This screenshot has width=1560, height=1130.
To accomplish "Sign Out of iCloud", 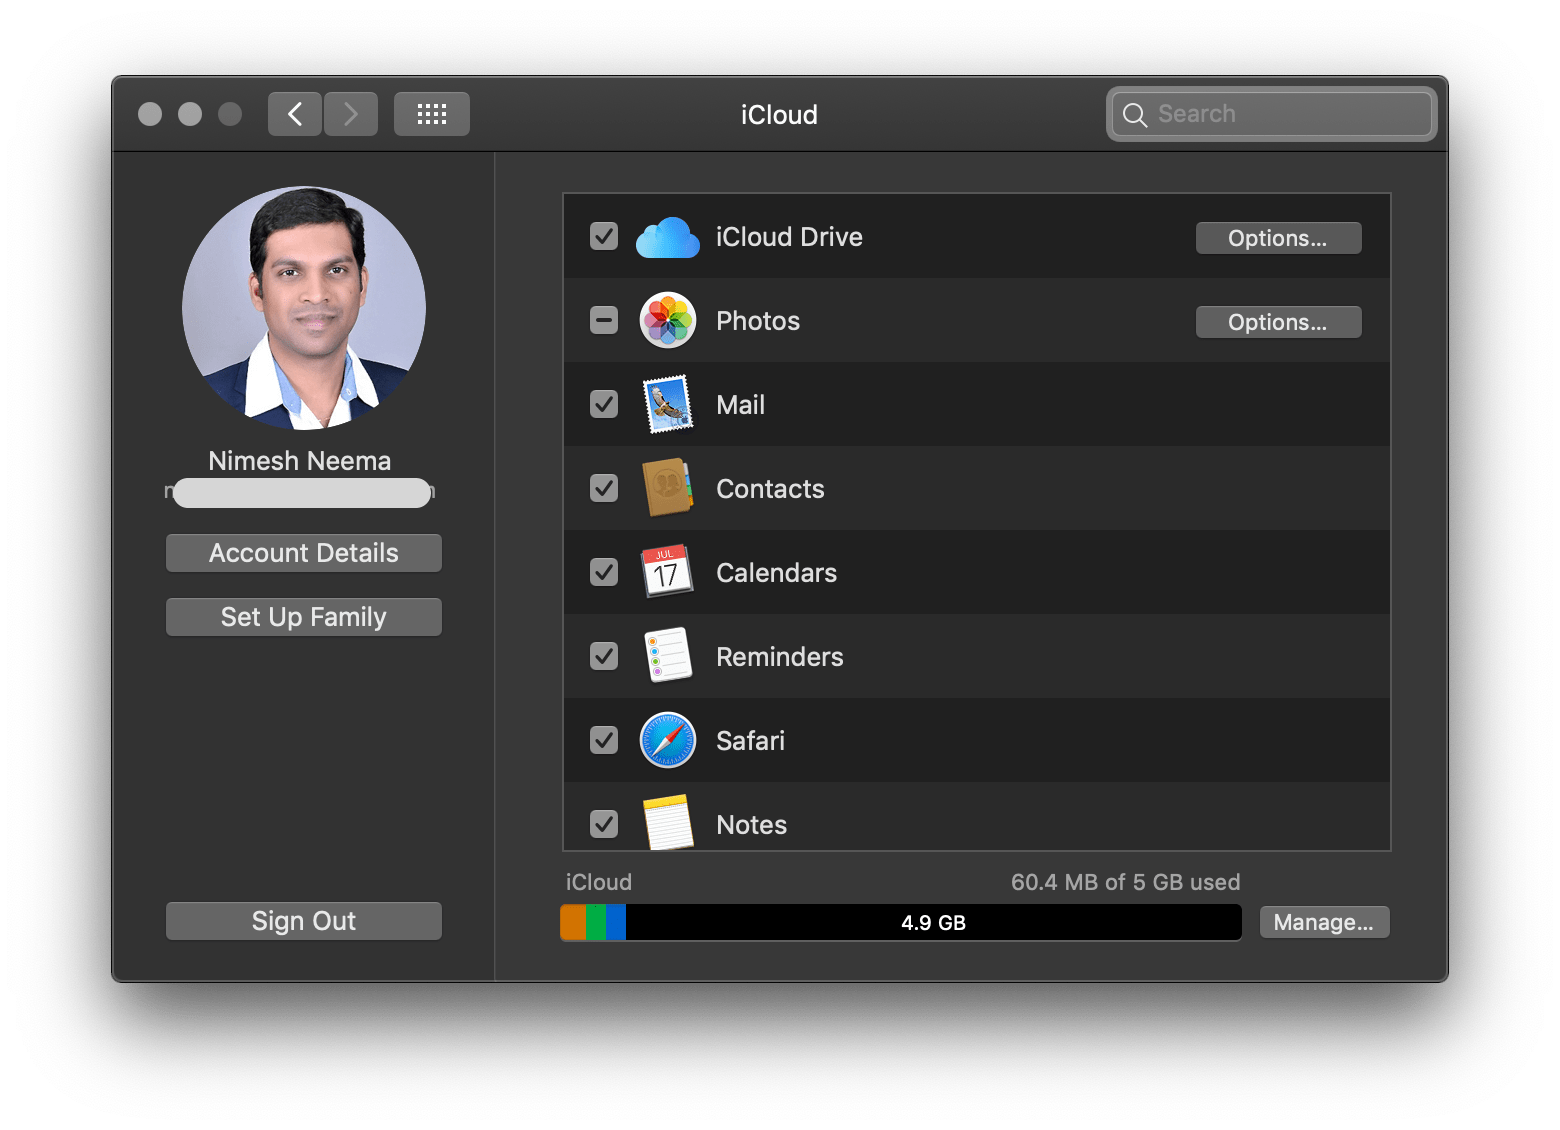I will click(x=304, y=921).
